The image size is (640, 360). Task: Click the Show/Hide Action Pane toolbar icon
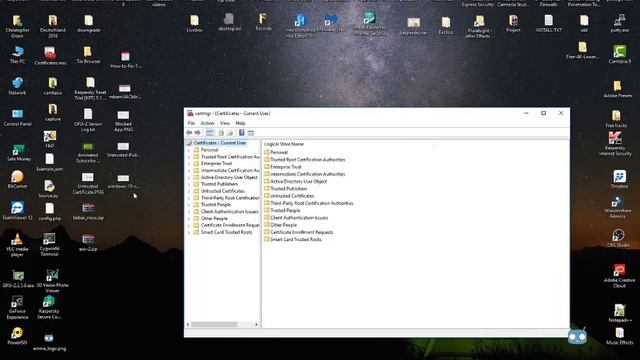[251, 133]
